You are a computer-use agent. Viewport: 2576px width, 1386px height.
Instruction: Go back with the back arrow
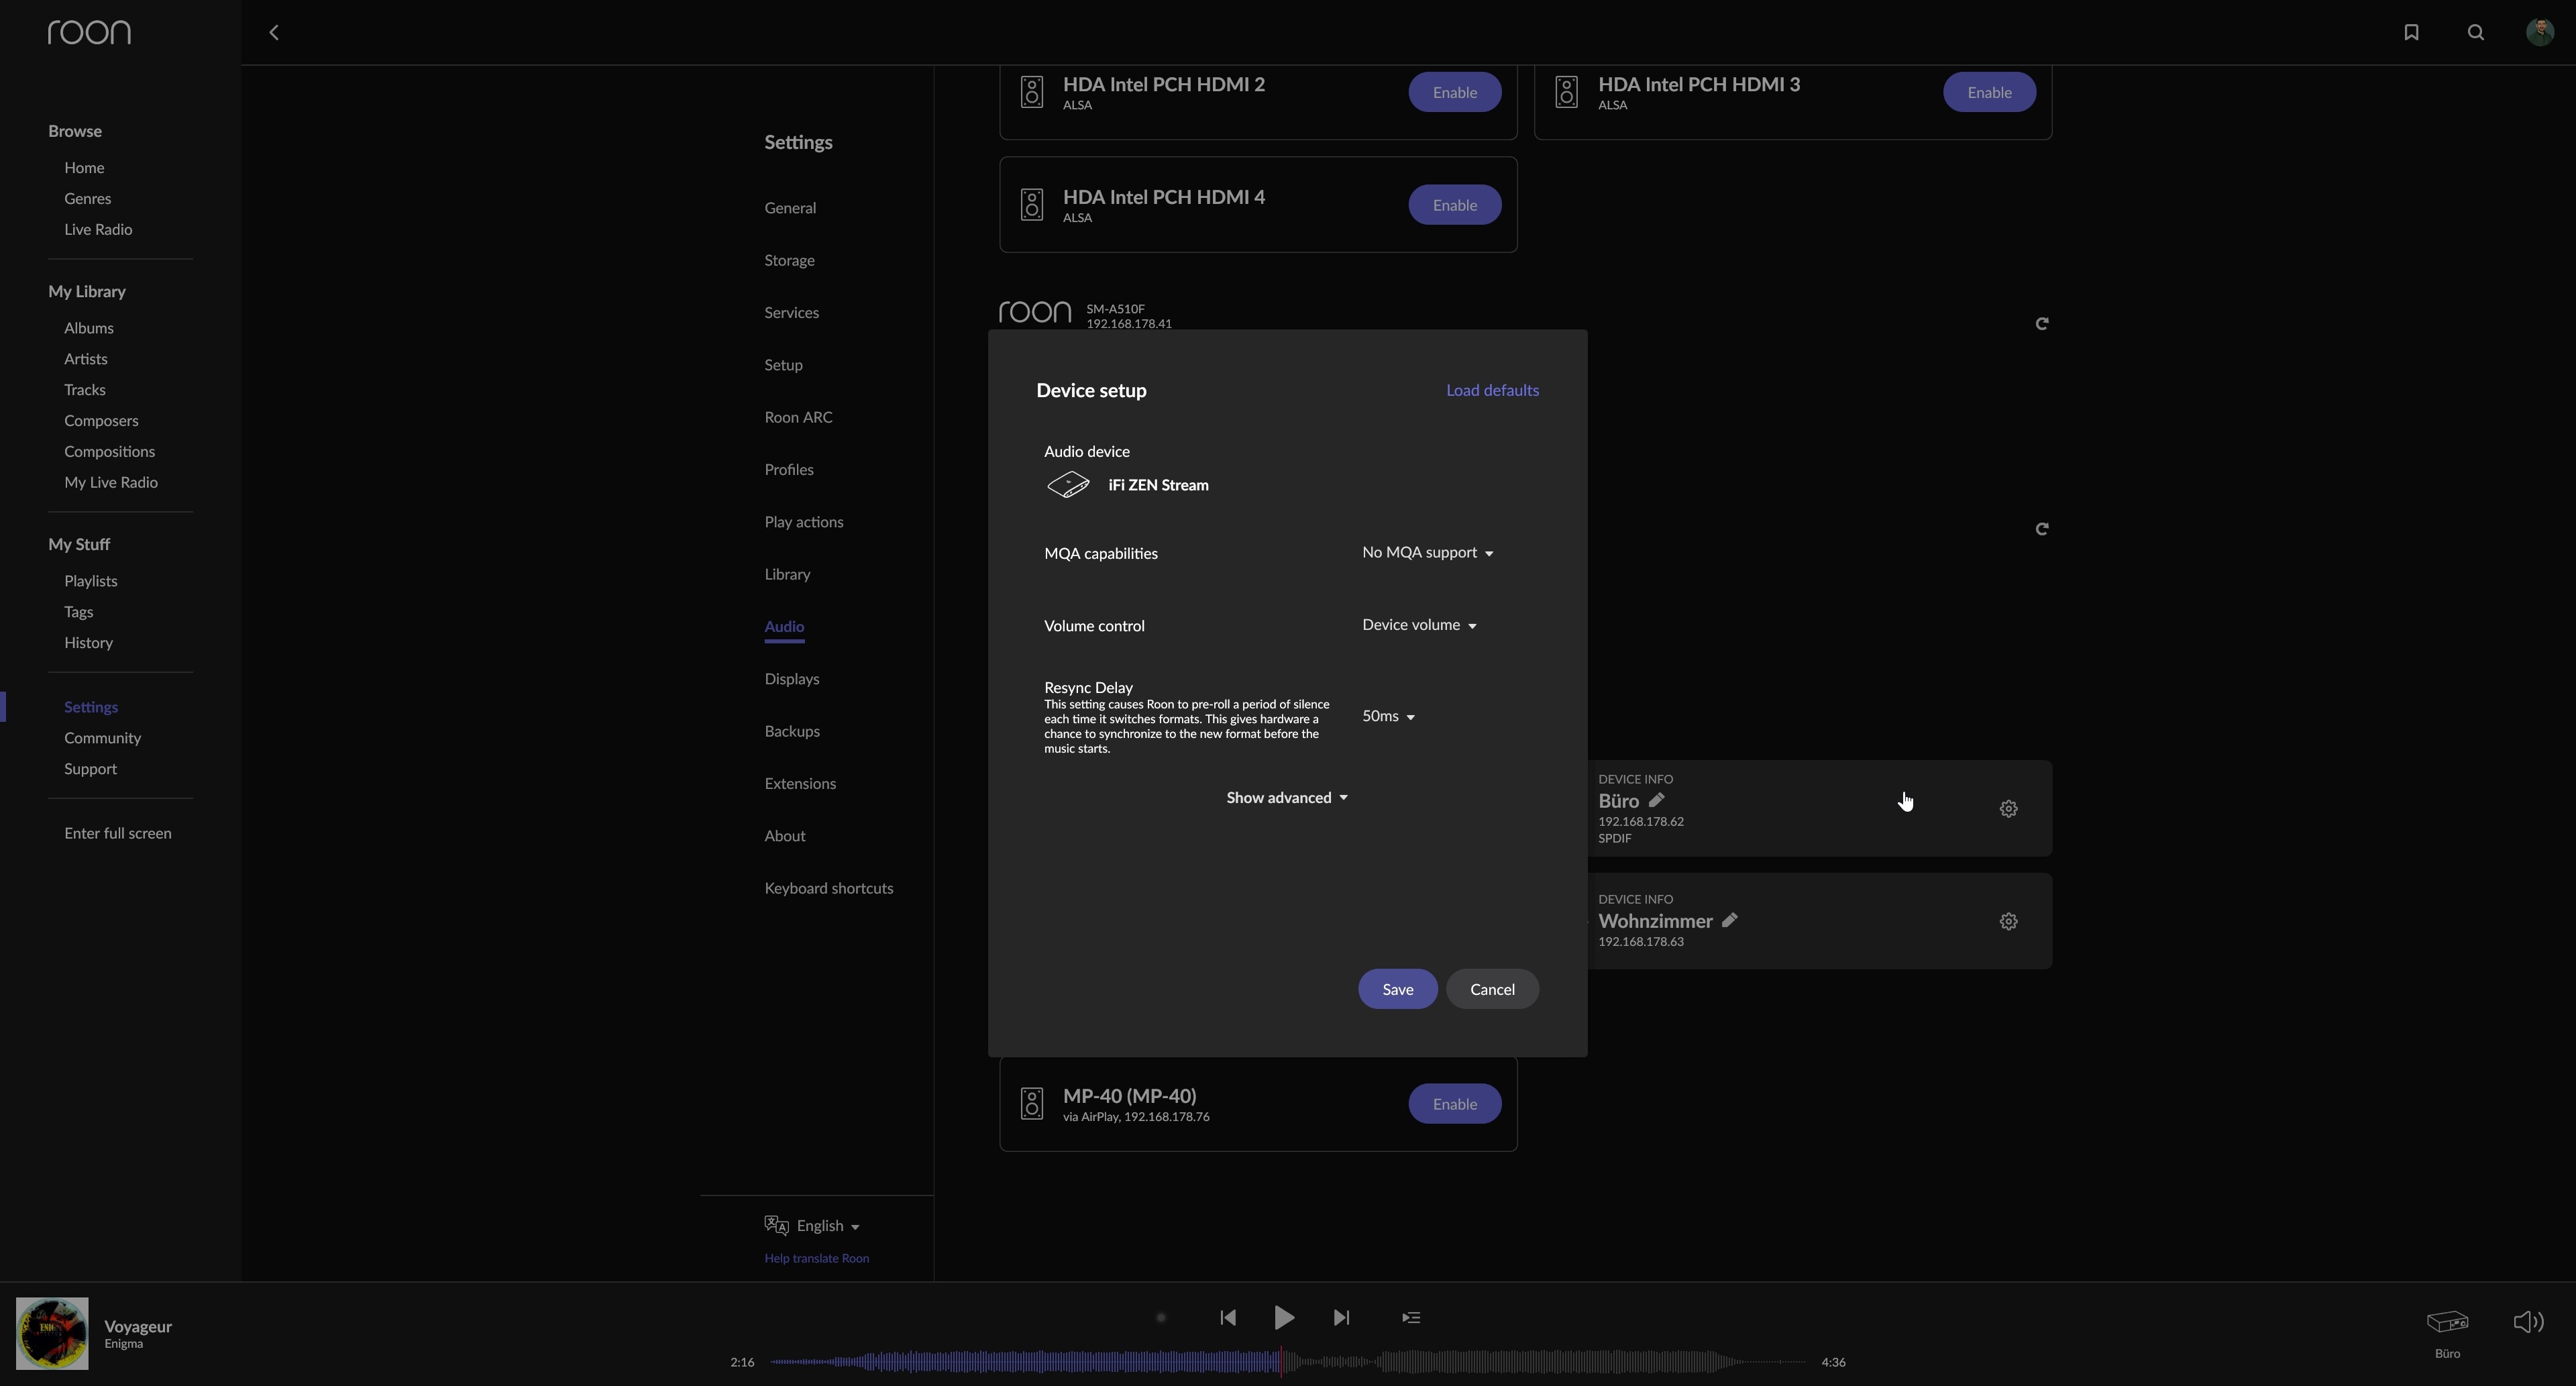tap(274, 33)
